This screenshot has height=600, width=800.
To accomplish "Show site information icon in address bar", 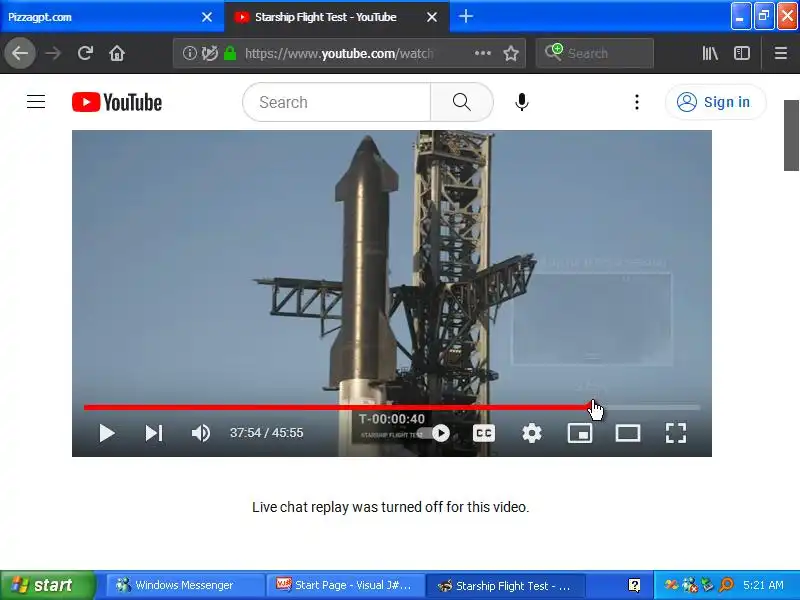I will pyautogui.click(x=189, y=53).
